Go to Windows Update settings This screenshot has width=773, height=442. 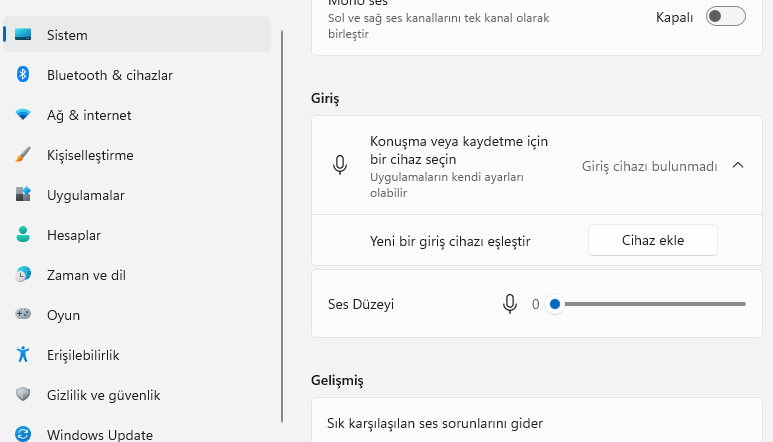99,435
